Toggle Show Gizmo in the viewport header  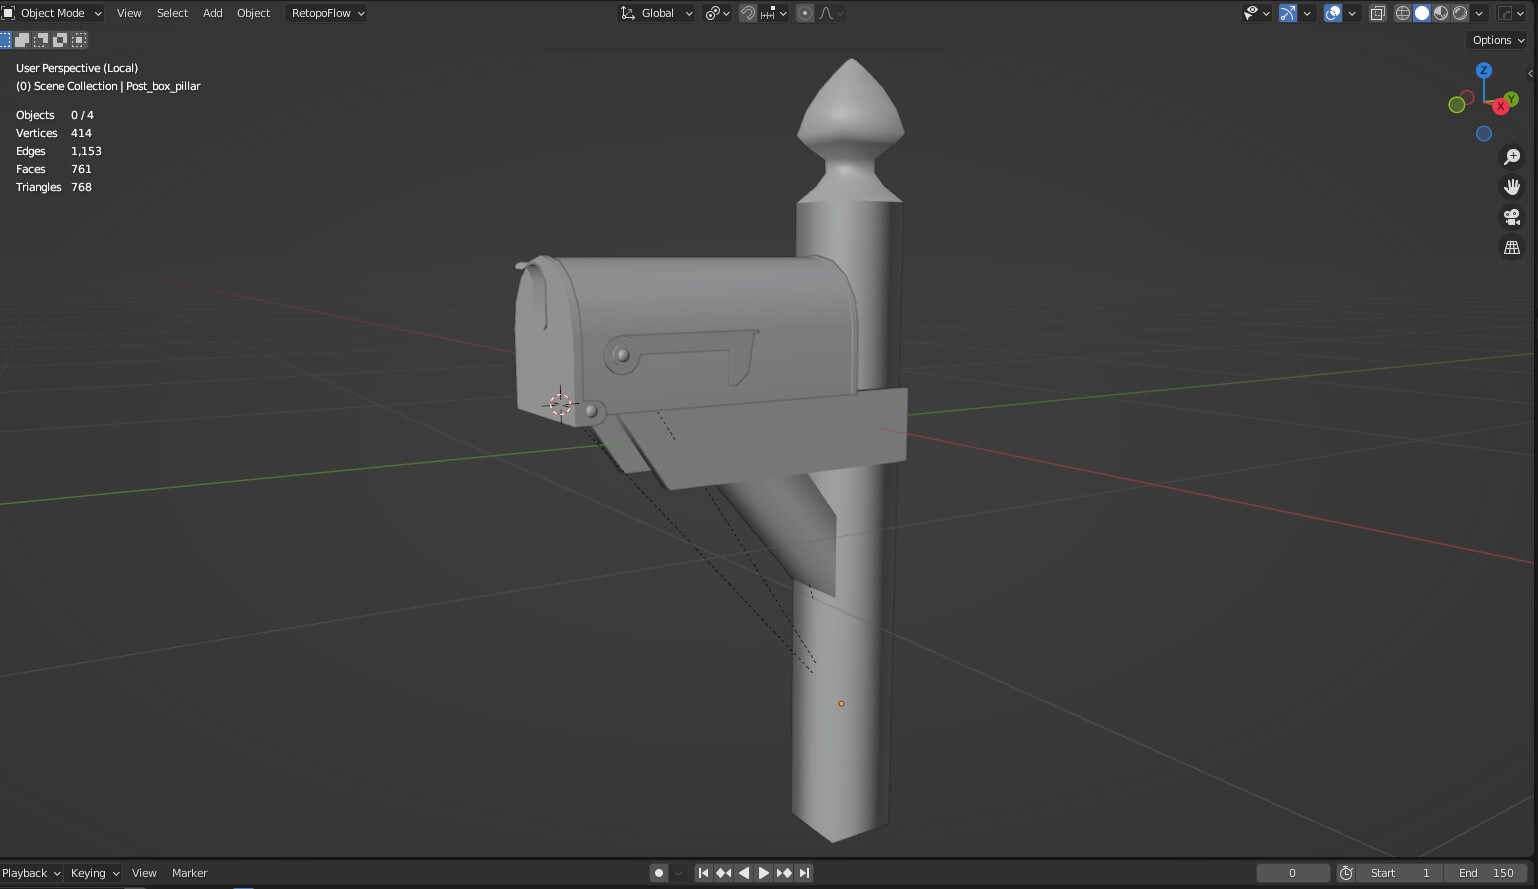[1288, 12]
